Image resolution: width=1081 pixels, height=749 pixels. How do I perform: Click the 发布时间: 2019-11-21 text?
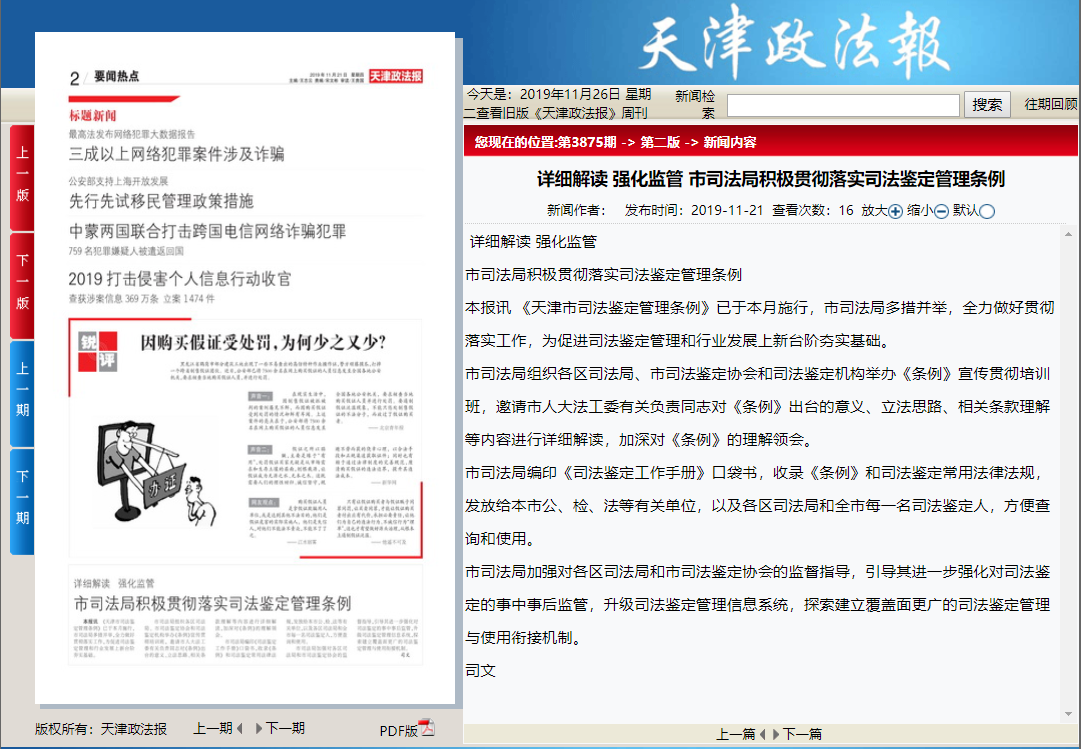tap(694, 210)
